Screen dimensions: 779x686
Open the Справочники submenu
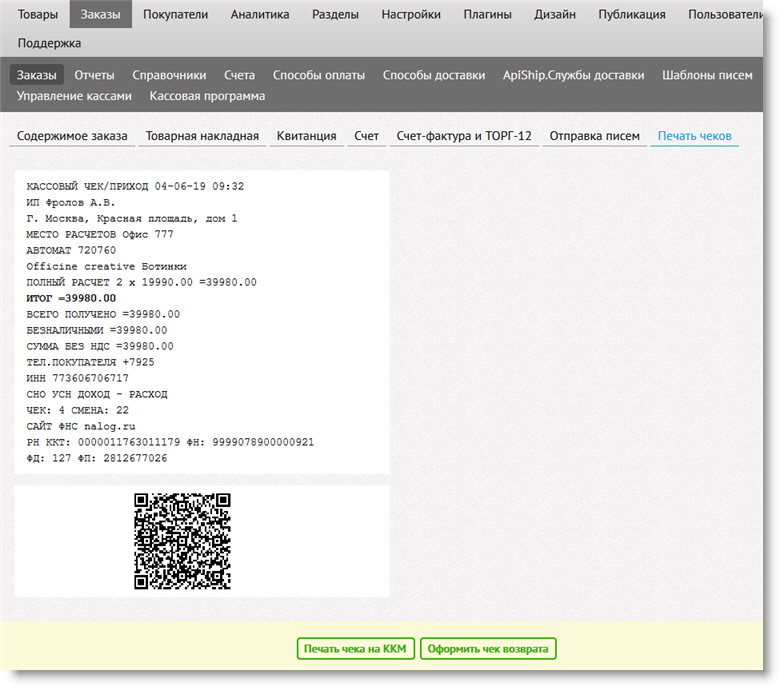click(x=169, y=75)
